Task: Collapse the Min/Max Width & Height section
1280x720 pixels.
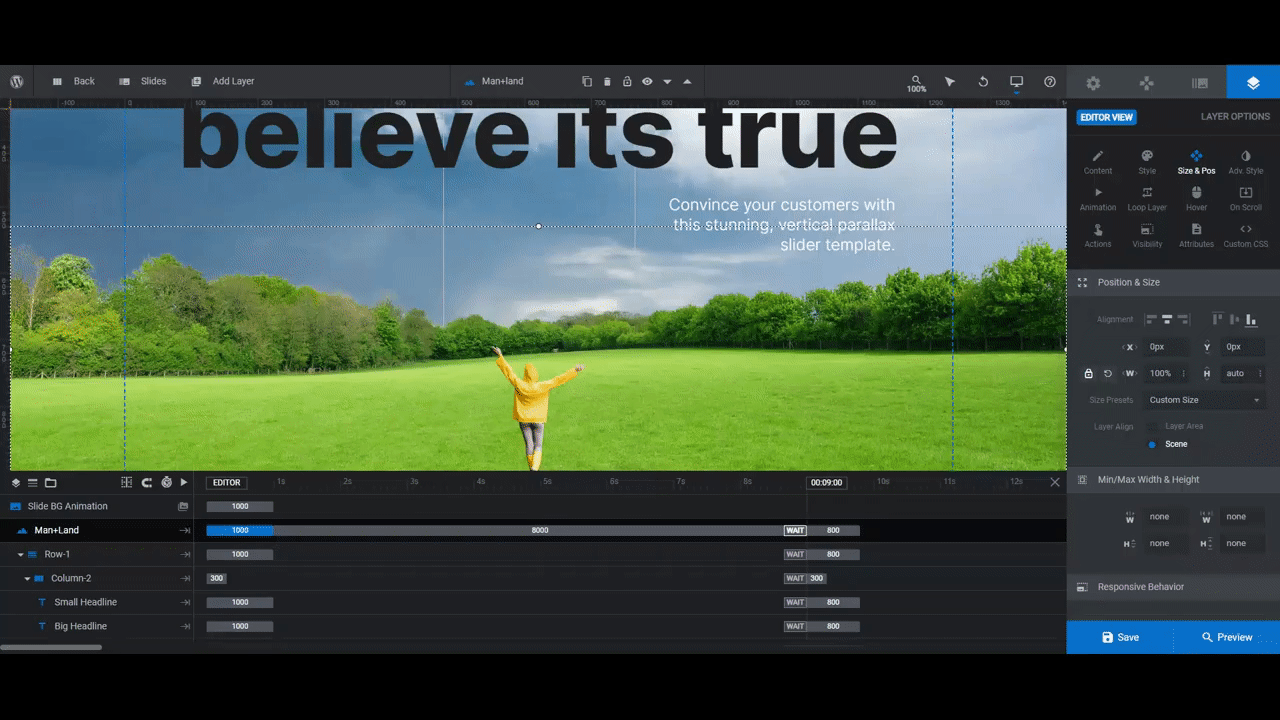Action: [1173, 480]
